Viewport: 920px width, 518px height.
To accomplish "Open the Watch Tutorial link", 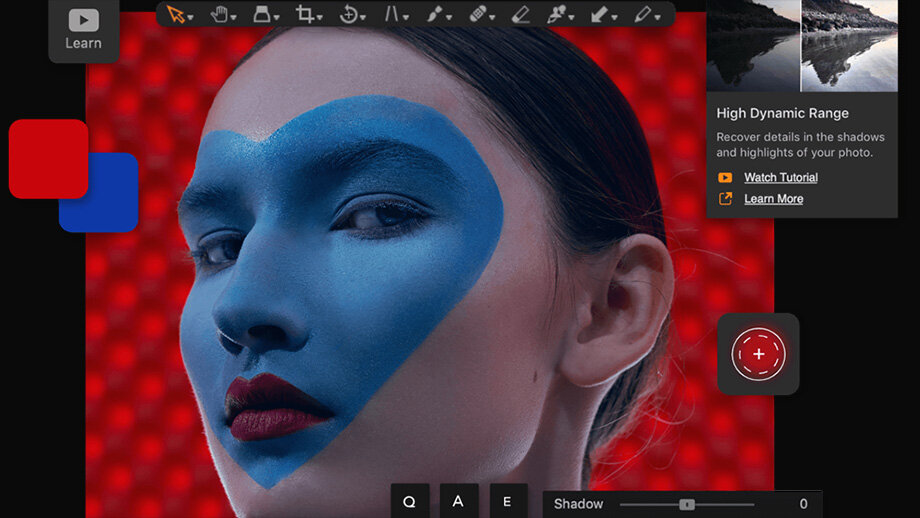I will point(781,177).
